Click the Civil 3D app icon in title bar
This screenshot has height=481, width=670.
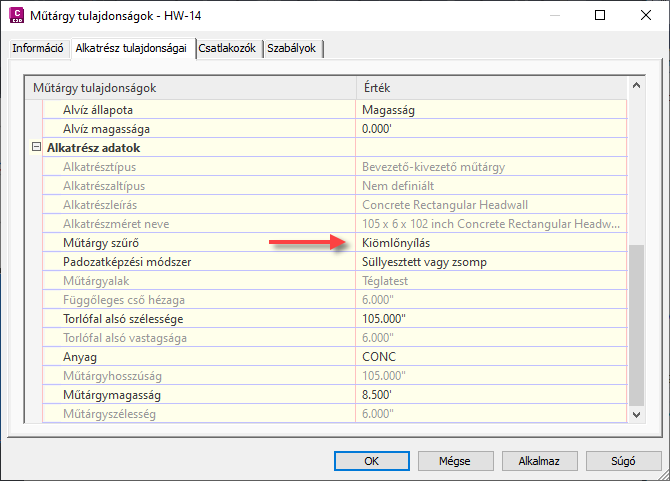click(16, 15)
